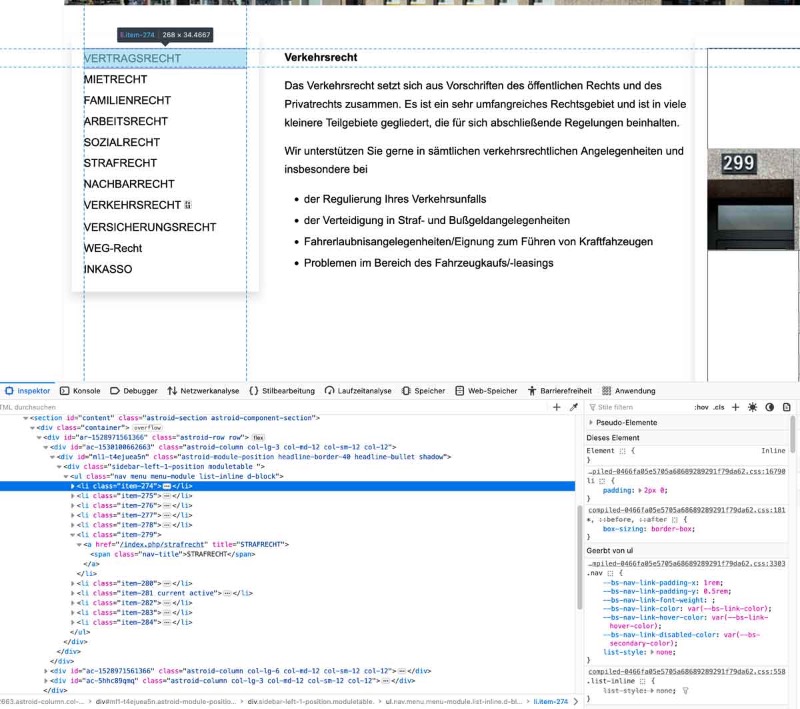
Task: Expand the li item-283 node
Action: 72,613
